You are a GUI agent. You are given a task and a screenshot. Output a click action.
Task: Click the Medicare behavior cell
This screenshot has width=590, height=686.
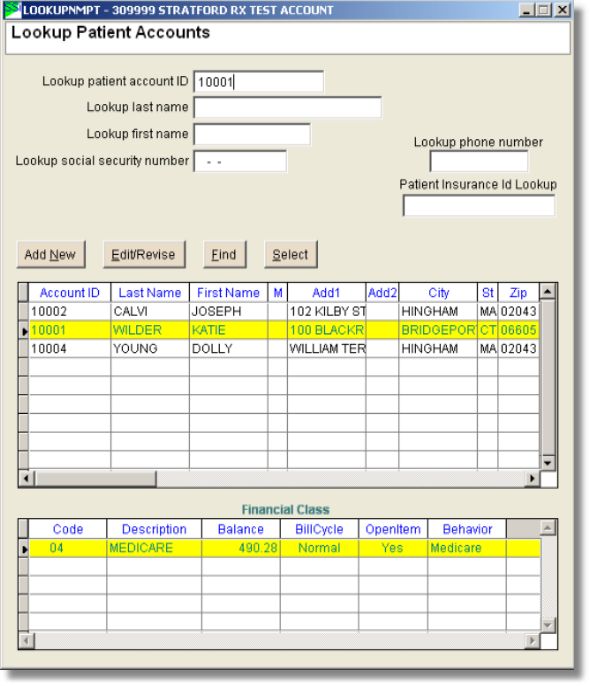(467, 548)
